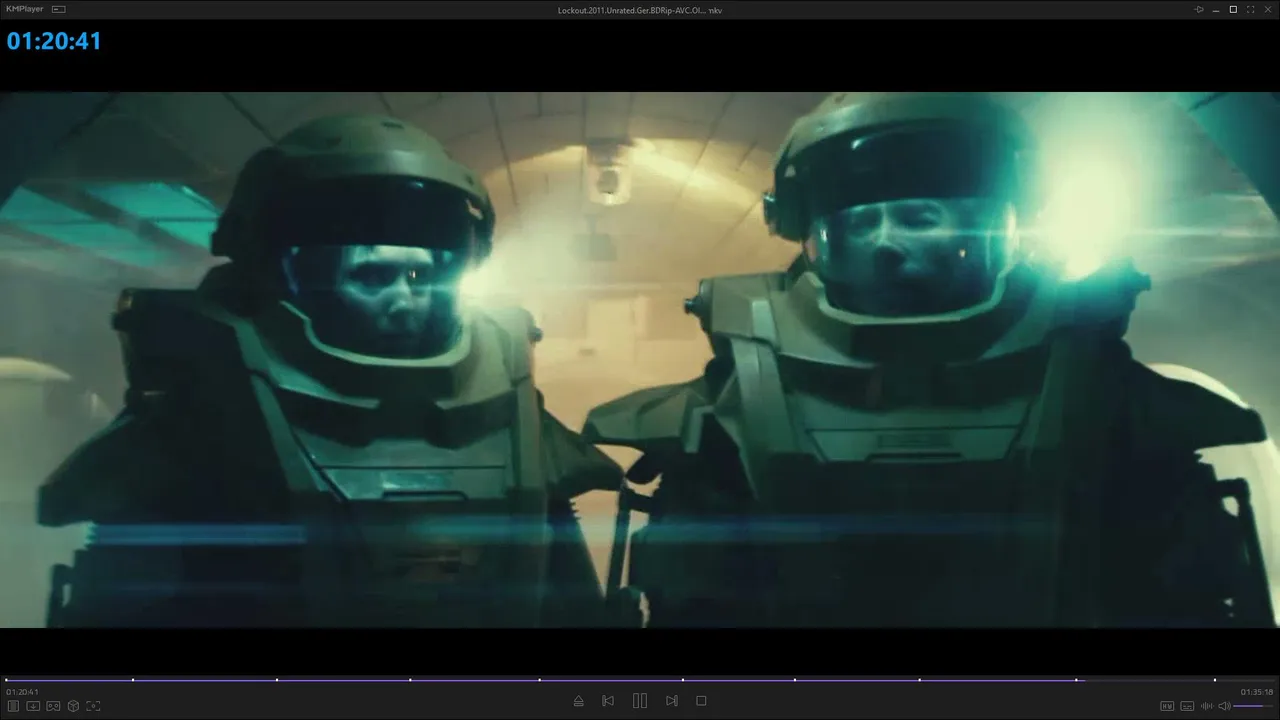Toggle subtitles display icon
Image resolution: width=1280 pixels, height=720 pixels.
point(1187,706)
